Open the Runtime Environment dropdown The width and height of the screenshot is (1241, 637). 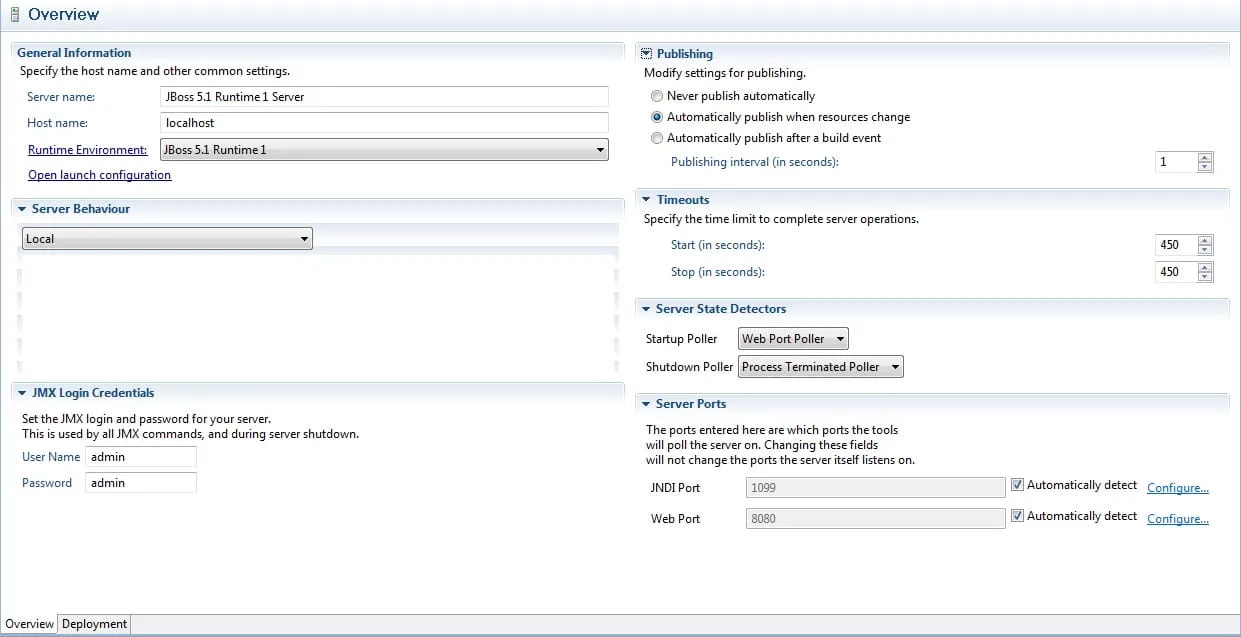[385, 150]
